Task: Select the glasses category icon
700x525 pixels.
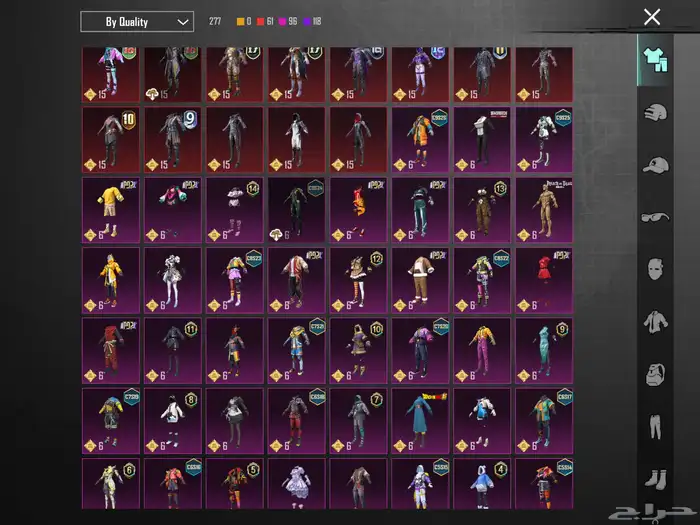Action: 654,216
